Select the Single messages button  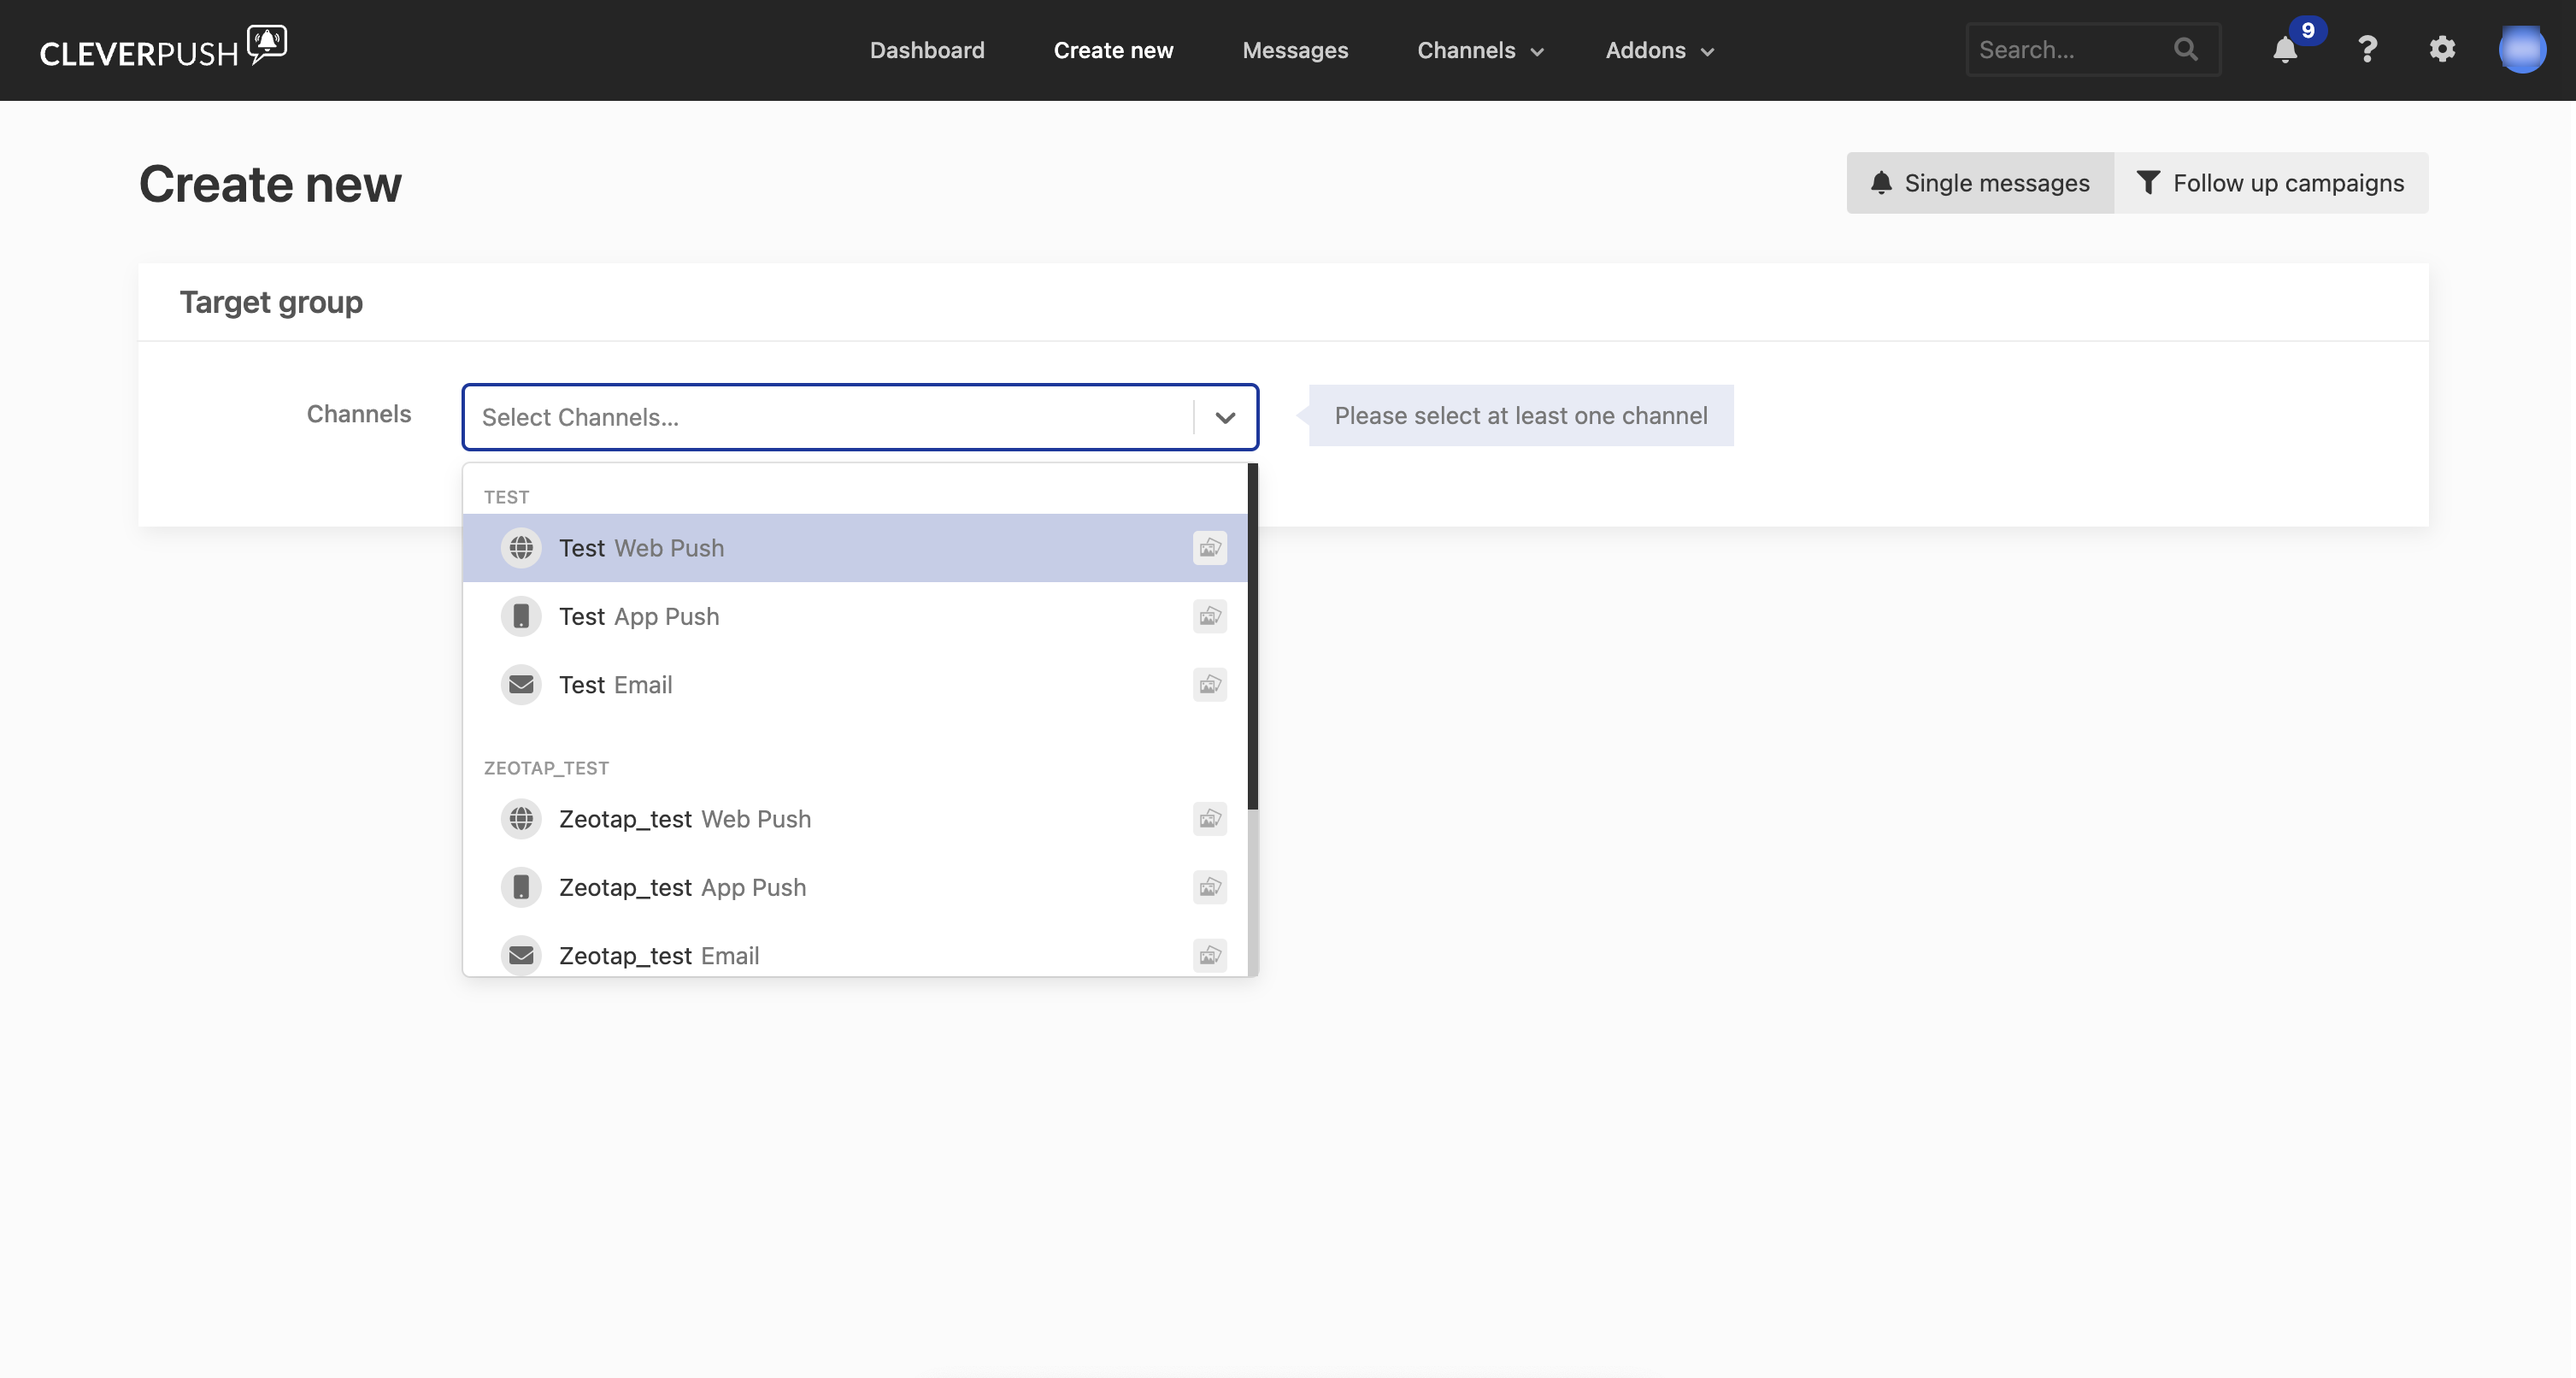click(x=1980, y=183)
